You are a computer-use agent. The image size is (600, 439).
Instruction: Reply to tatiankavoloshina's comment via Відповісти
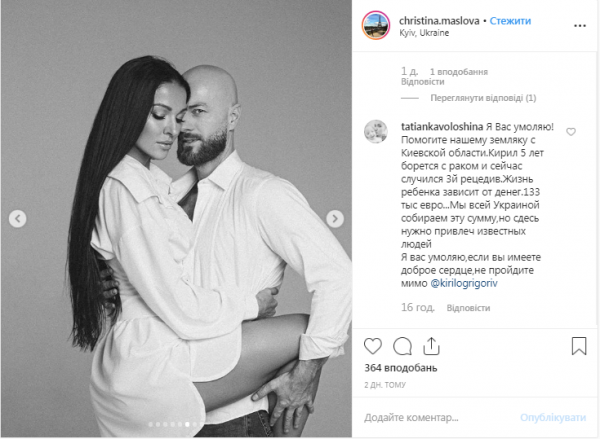tap(468, 308)
